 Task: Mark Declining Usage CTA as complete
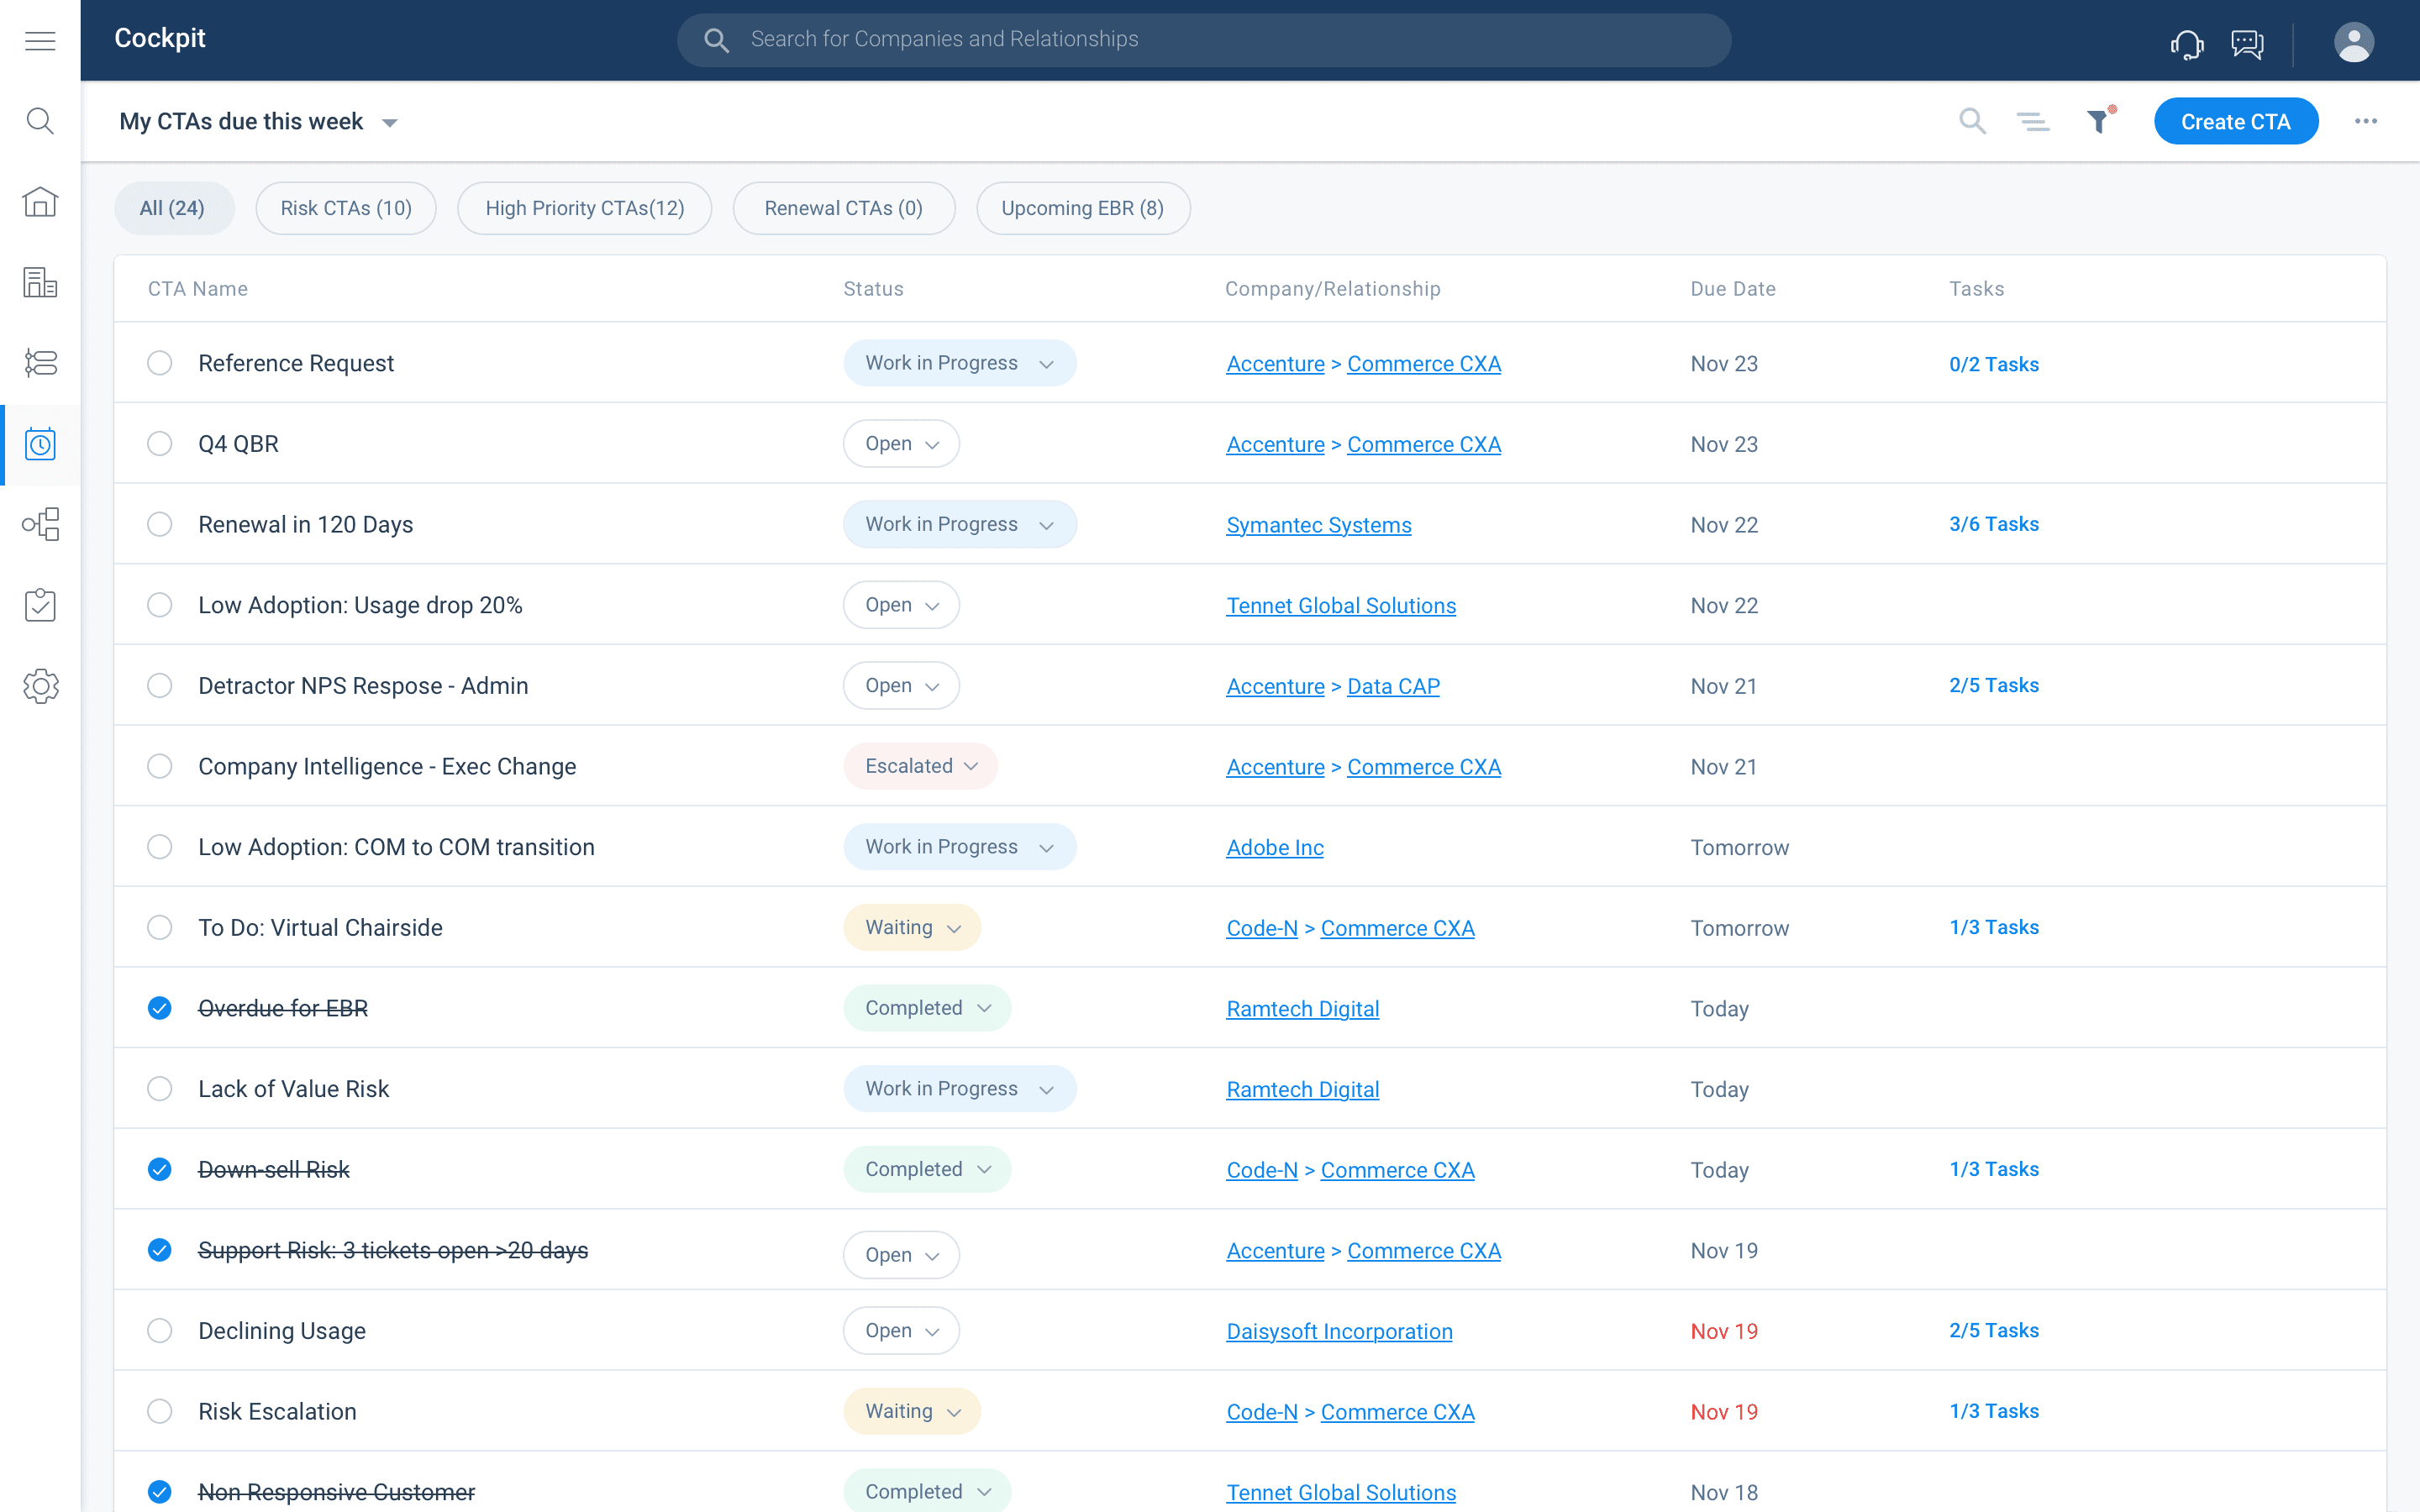pos(160,1331)
